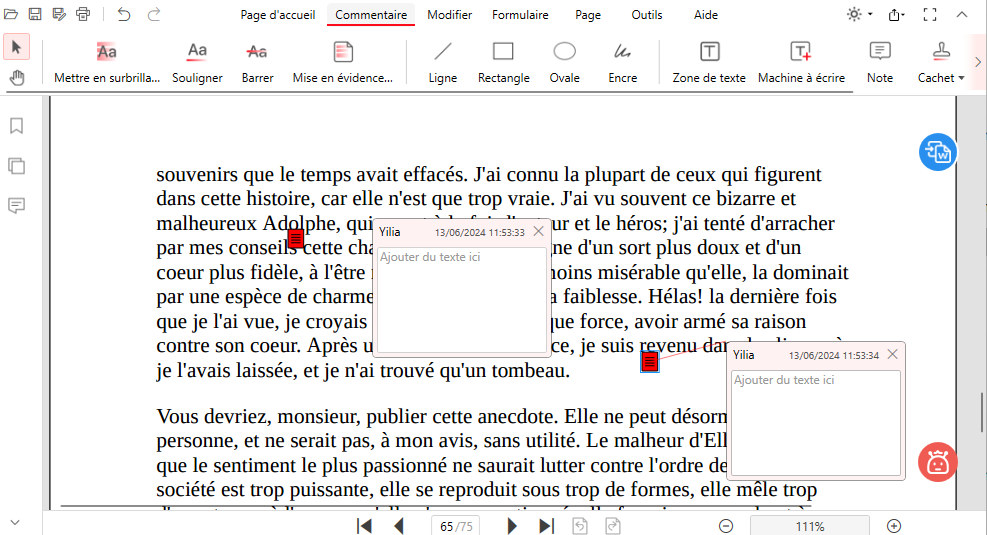Collapse the ribbon with the up chevron
The image size is (987, 535).
[962, 14]
